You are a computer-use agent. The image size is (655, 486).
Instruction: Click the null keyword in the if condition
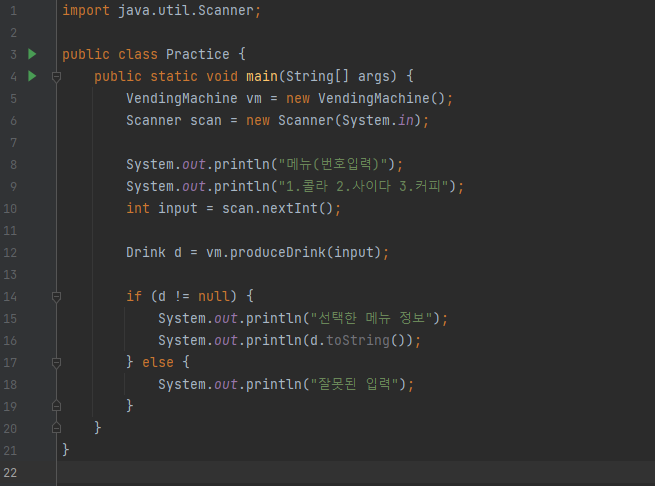point(213,296)
